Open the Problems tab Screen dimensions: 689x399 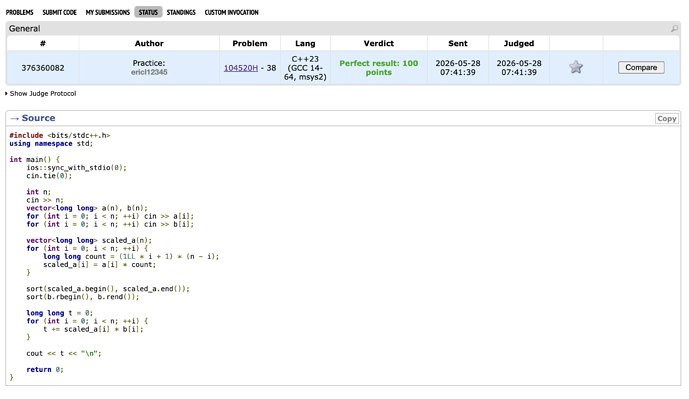tap(19, 12)
